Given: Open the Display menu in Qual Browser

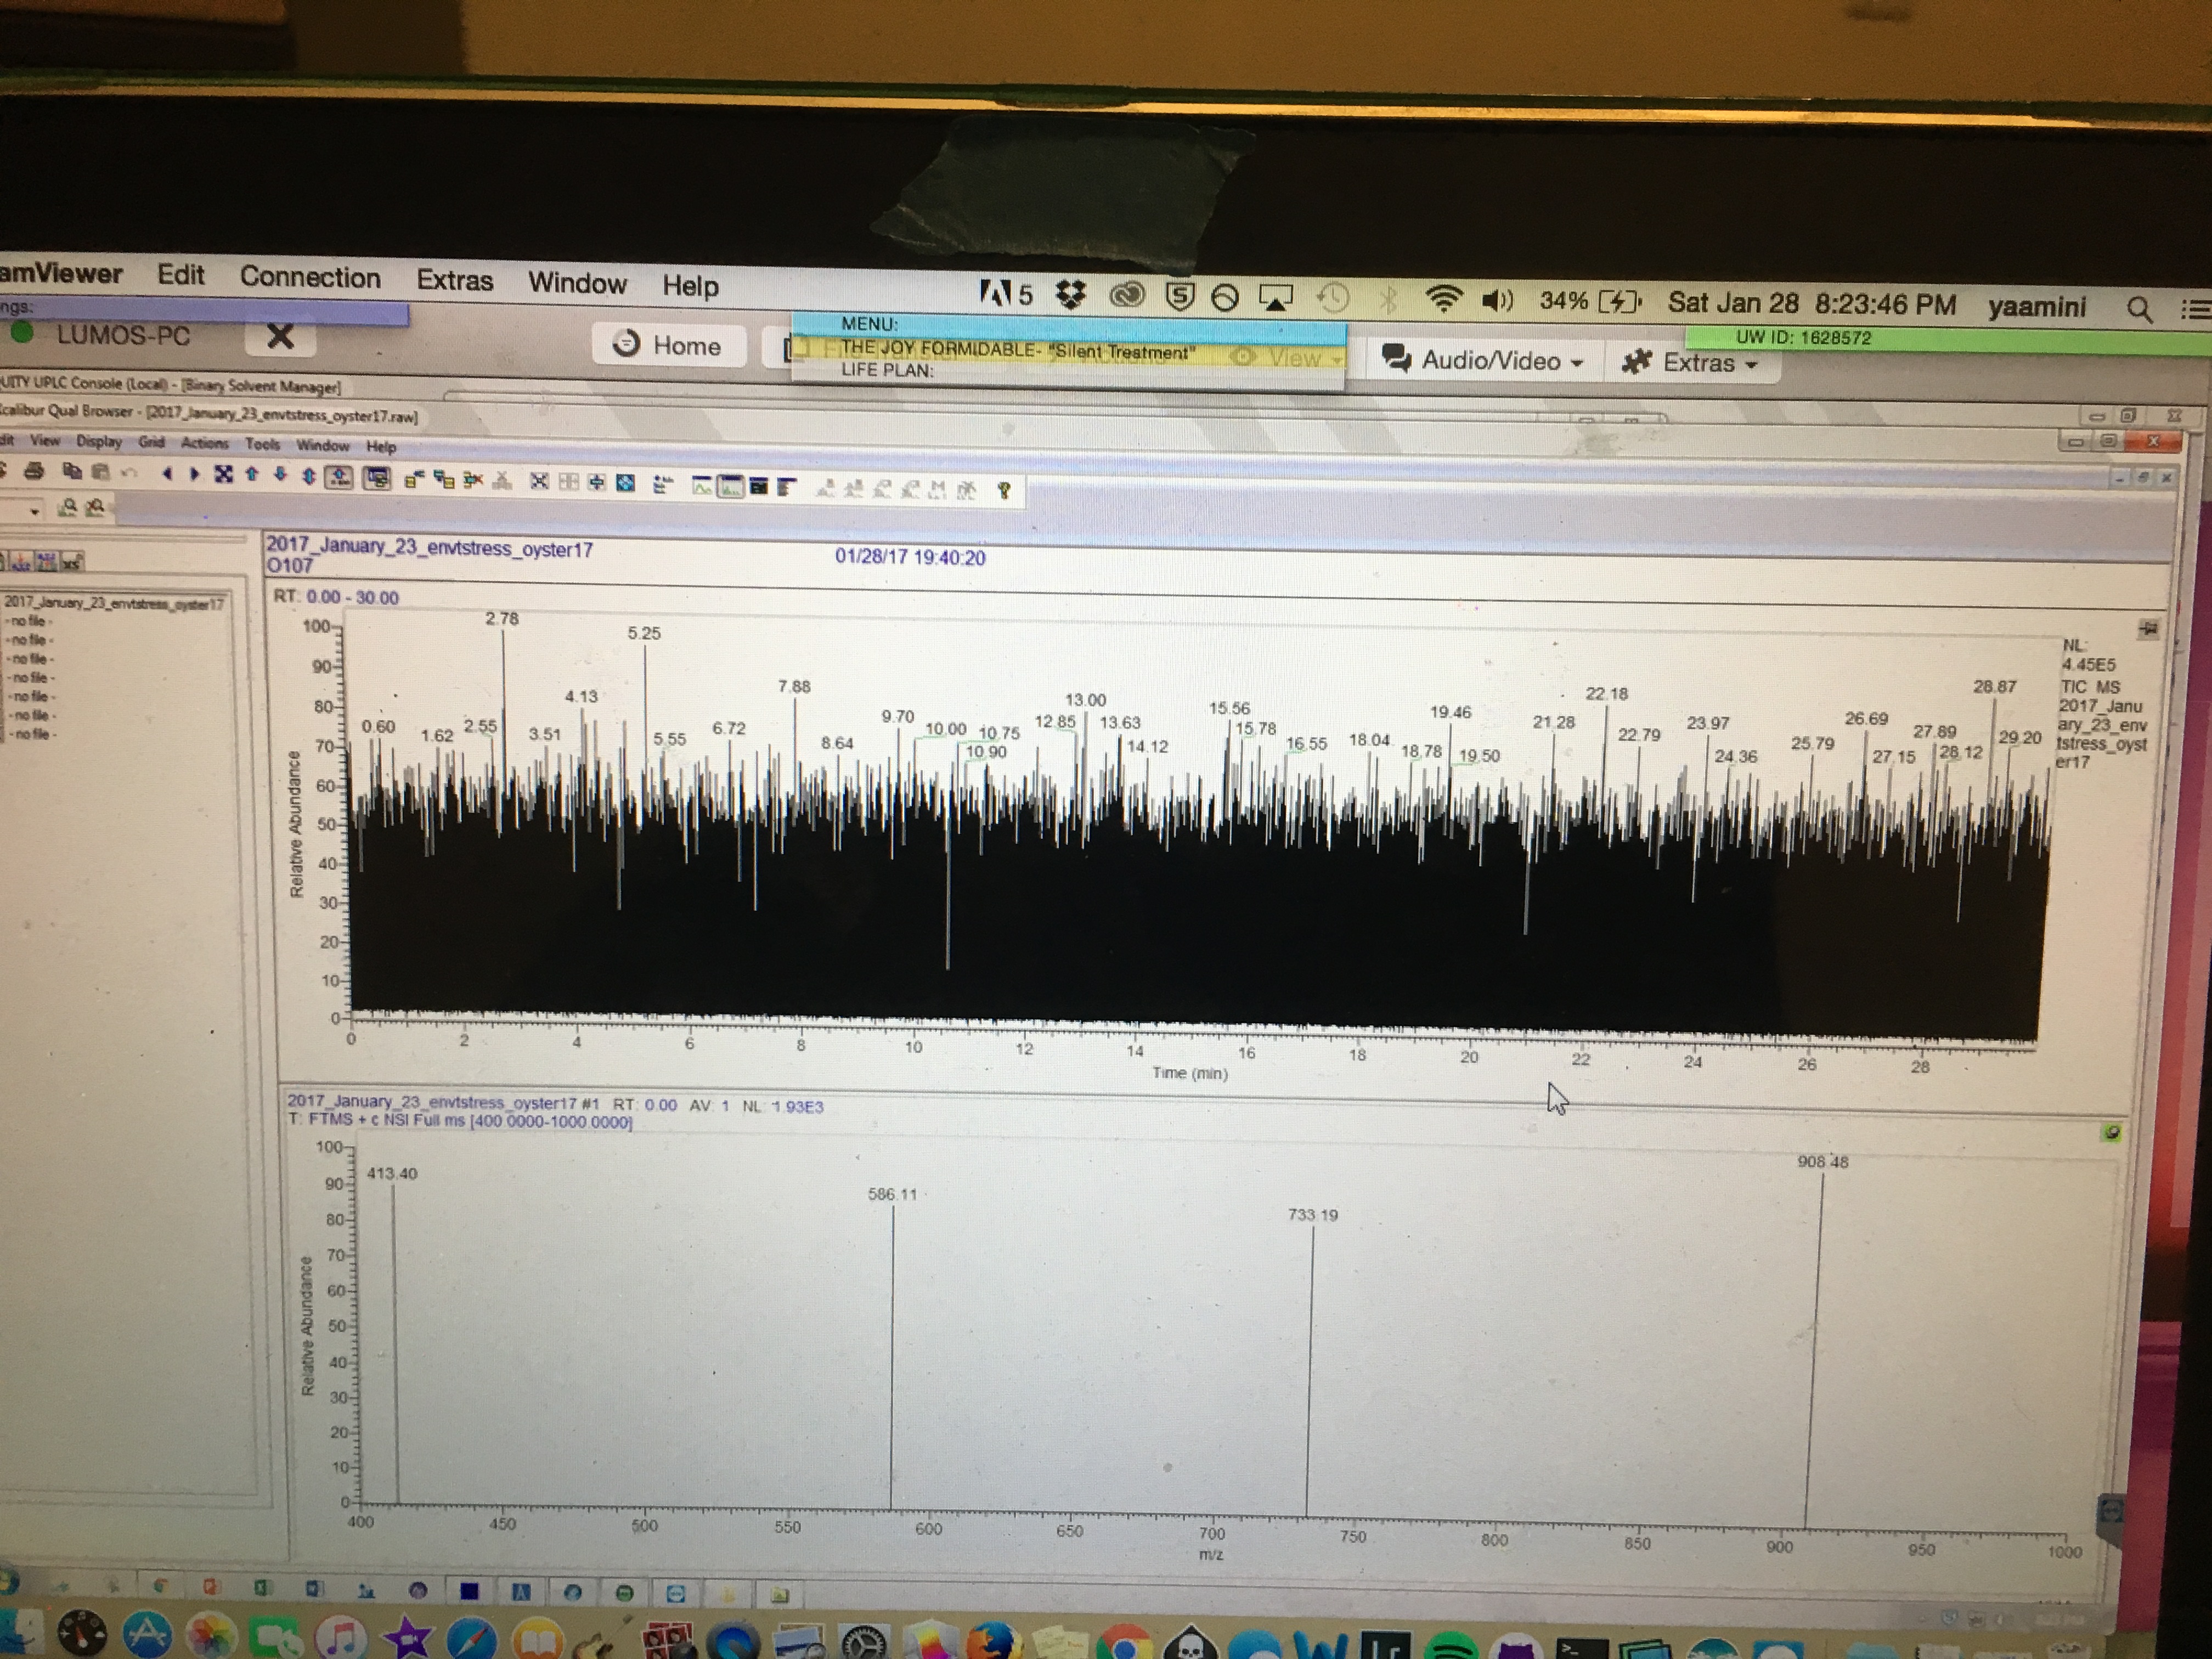Looking at the screenshot, I should (99, 441).
